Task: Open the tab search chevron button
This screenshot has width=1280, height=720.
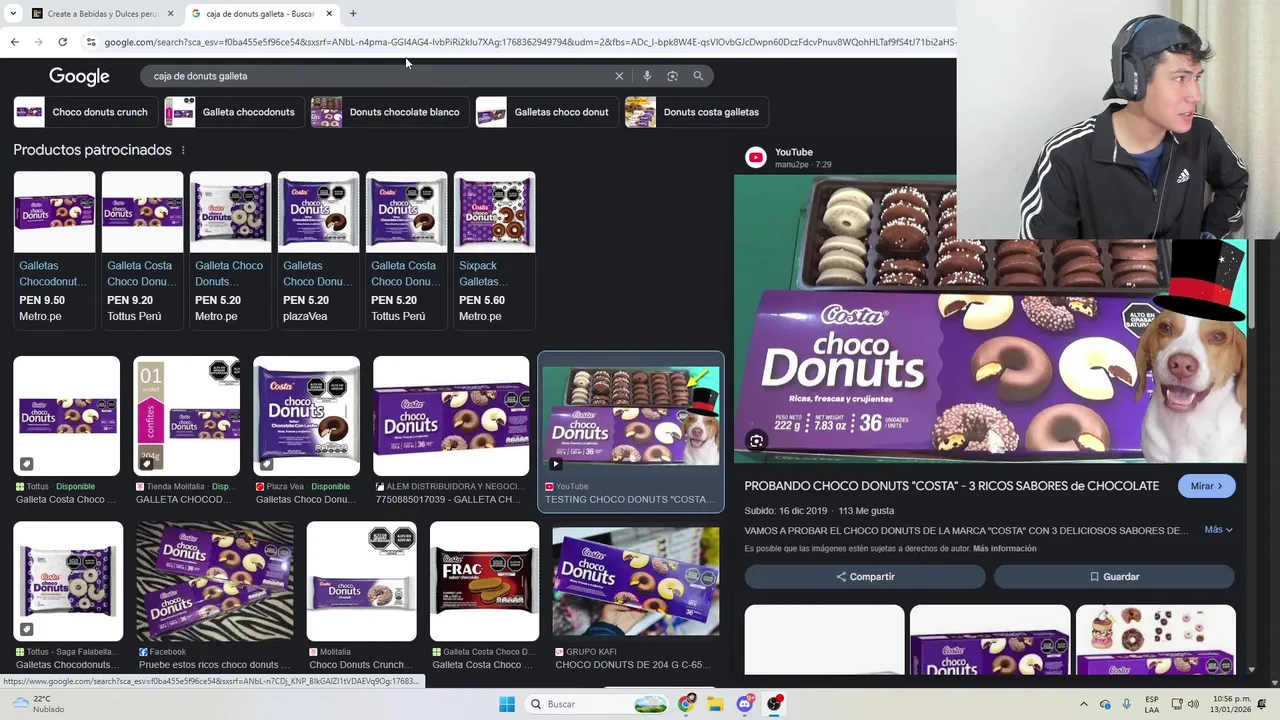Action: click(x=12, y=14)
